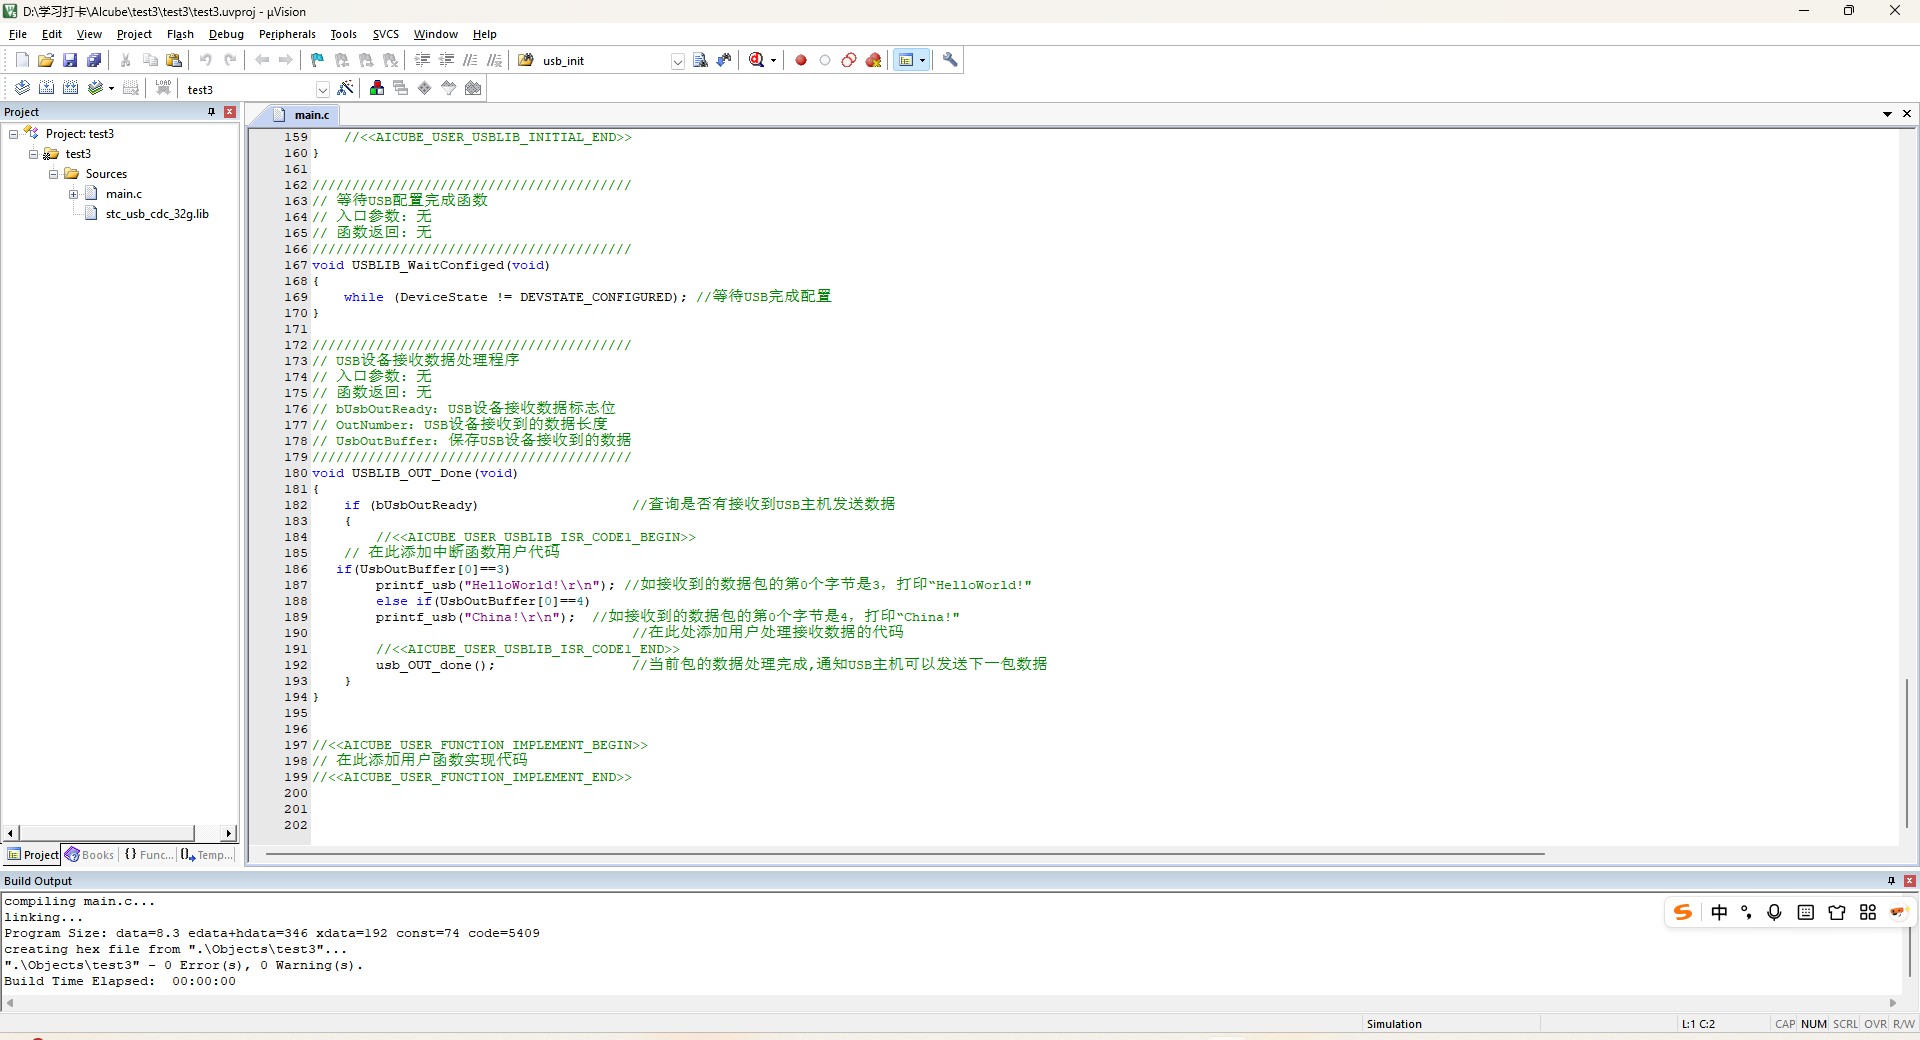
Task: Insert or remove a breakpoint
Action: click(801, 60)
